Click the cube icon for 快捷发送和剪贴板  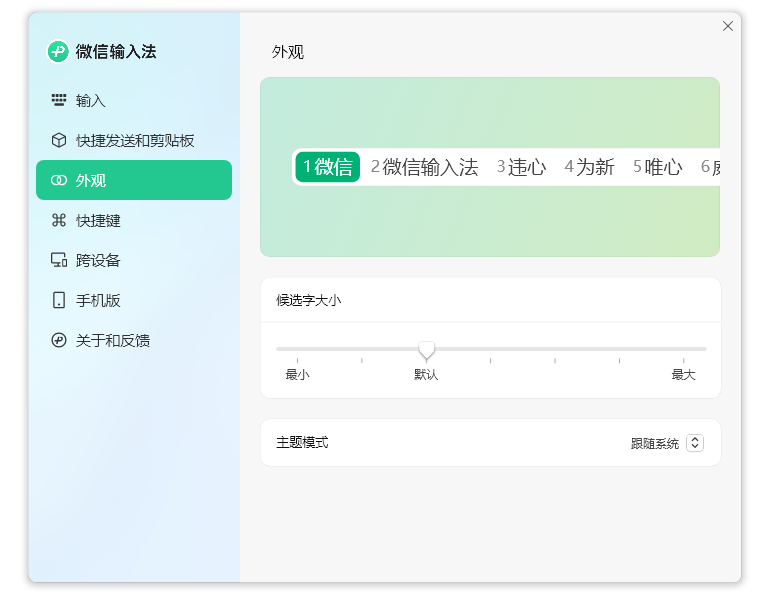click(59, 140)
